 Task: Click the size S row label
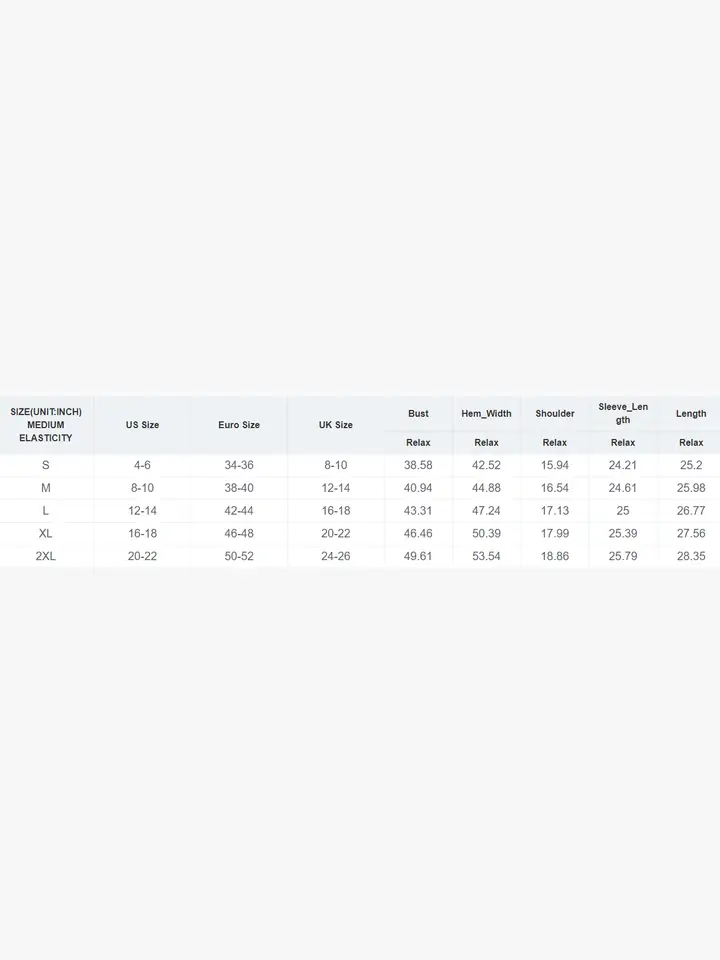45,465
